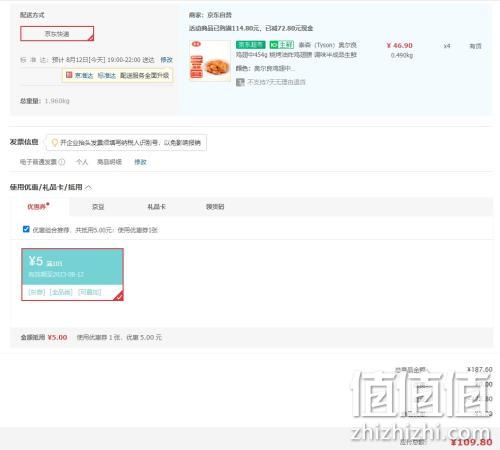Viewport: 500px width, 450px height.
Task: Click the red badge icon on product image
Action: (196, 44)
